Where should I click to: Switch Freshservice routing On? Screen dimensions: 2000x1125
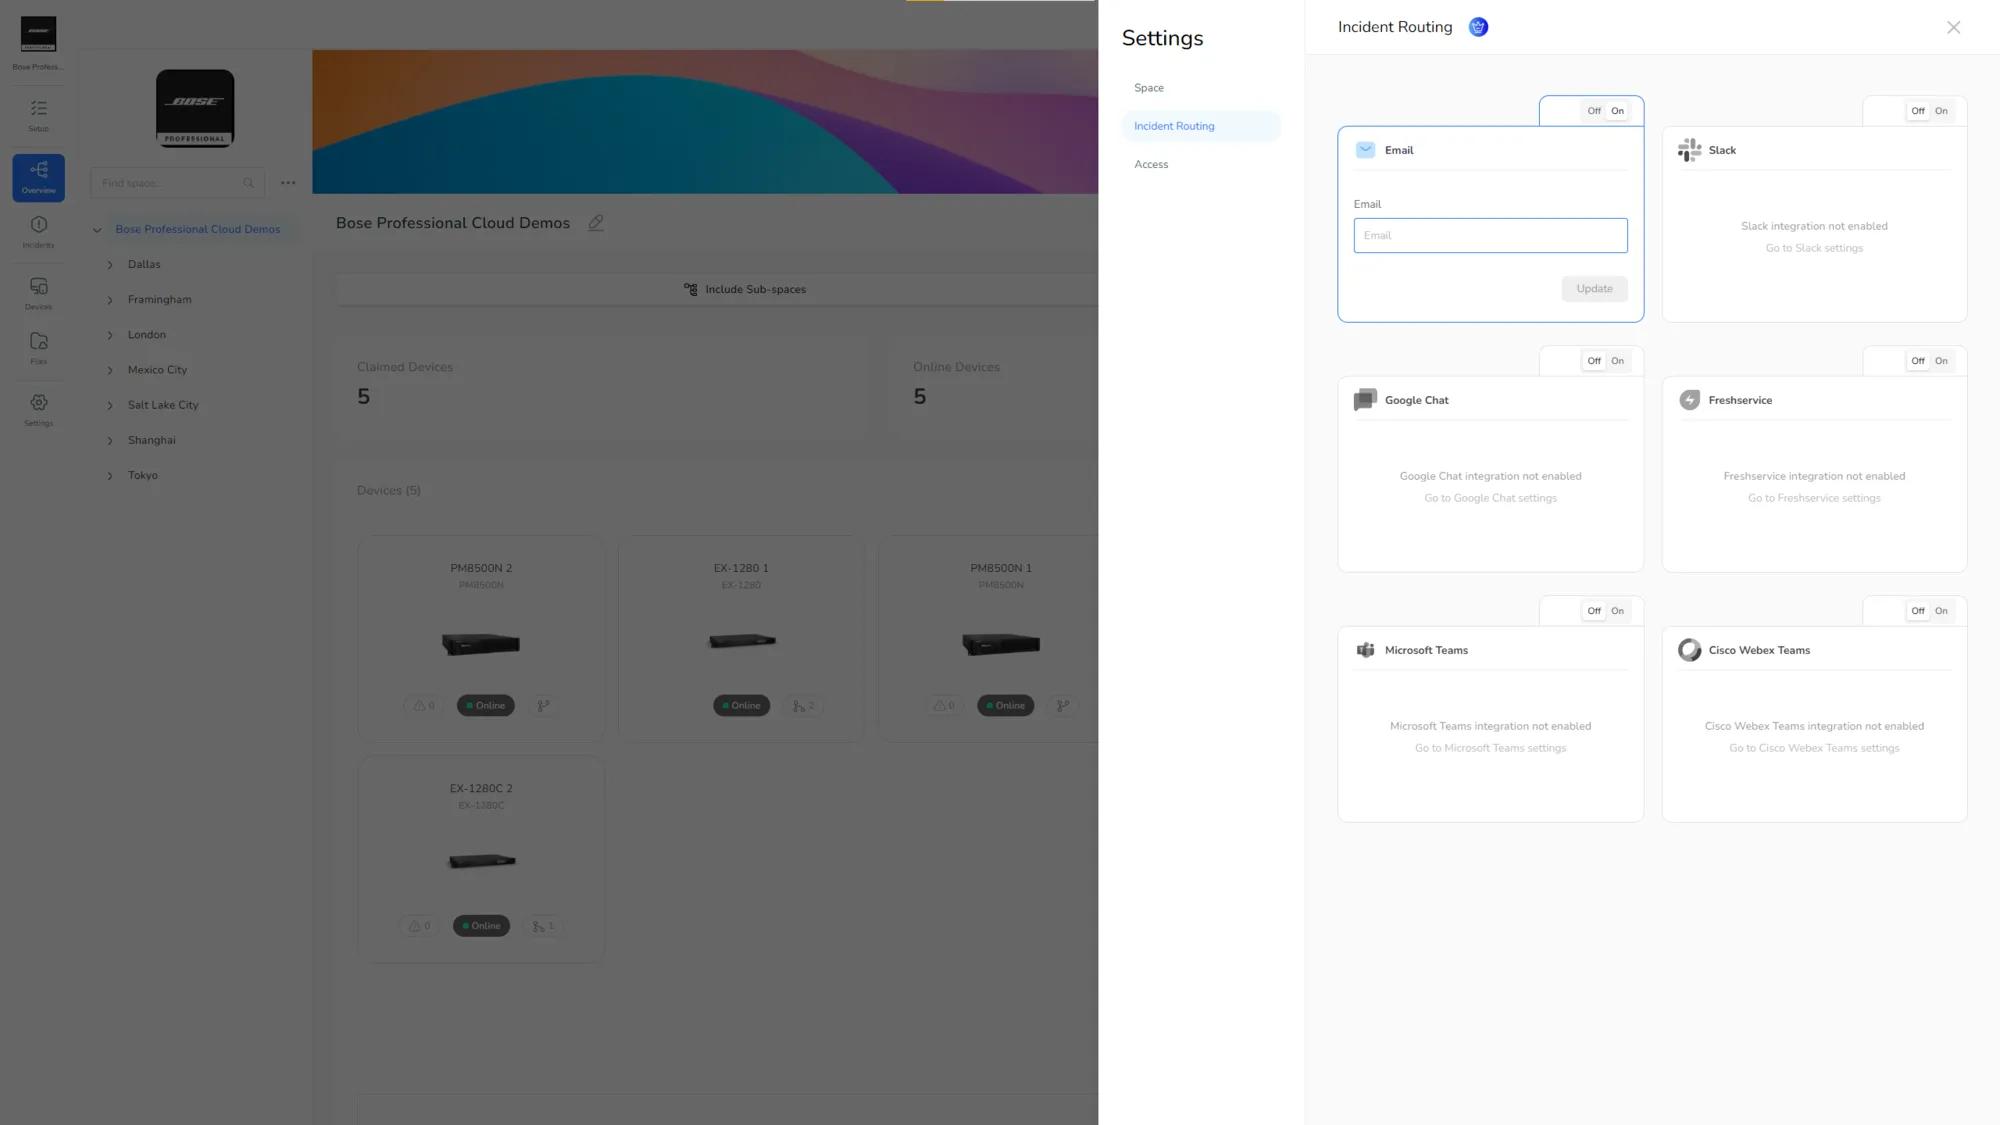click(x=1941, y=361)
